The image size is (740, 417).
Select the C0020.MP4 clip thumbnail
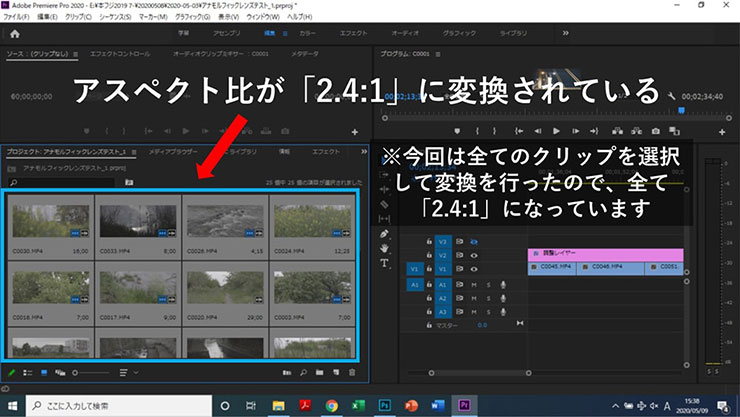coord(225,287)
